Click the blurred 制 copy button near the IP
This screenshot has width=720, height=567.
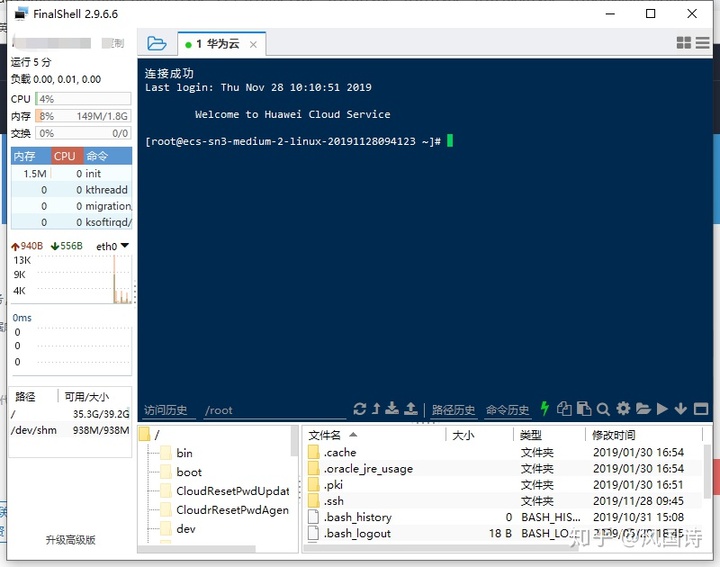point(113,43)
